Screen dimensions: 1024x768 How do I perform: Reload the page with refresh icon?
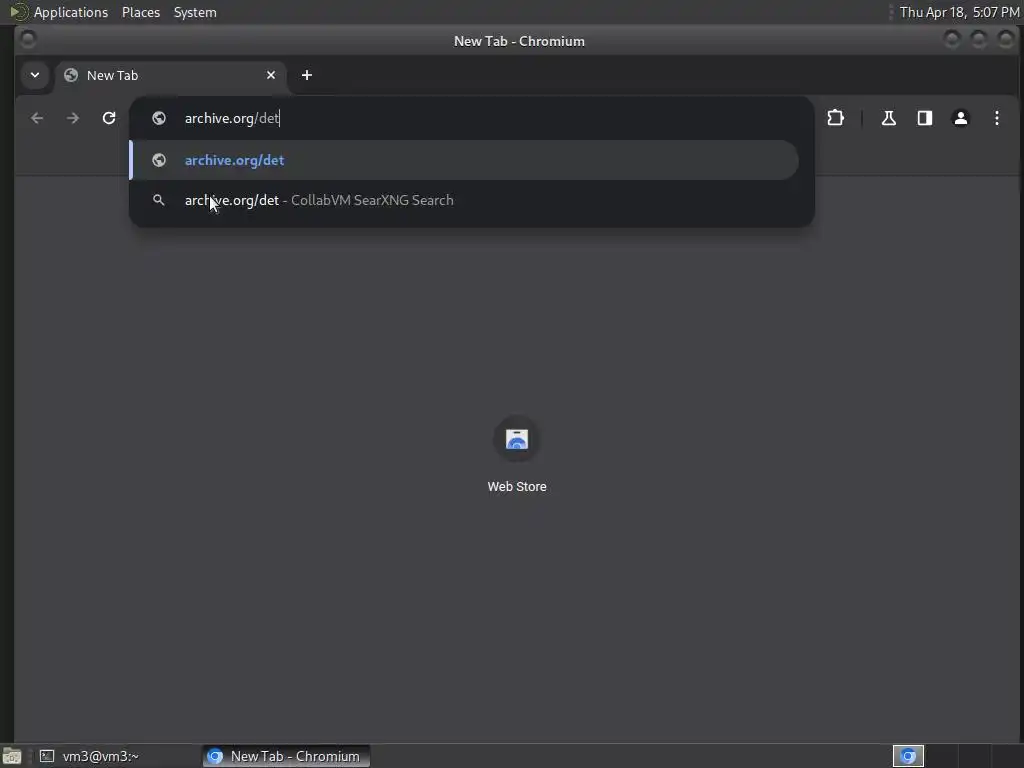pos(109,118)
